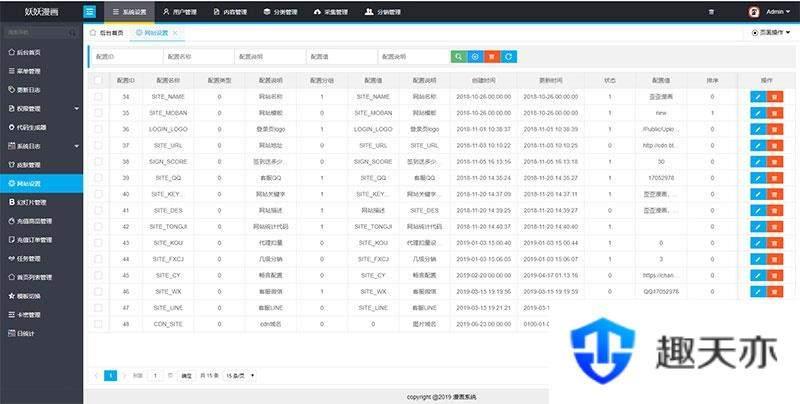Edit the SITE_QQ row
The width and height of the screenshot is (800, 404).
pos(758,178)
